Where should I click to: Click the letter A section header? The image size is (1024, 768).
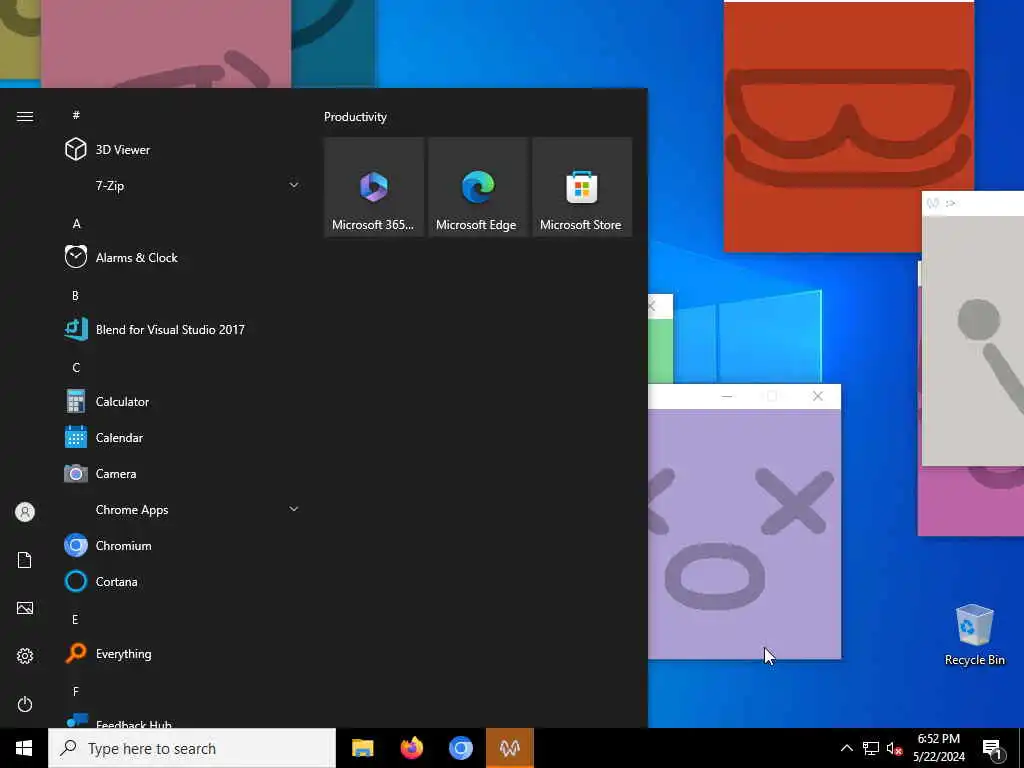click(x=76, y=223)
